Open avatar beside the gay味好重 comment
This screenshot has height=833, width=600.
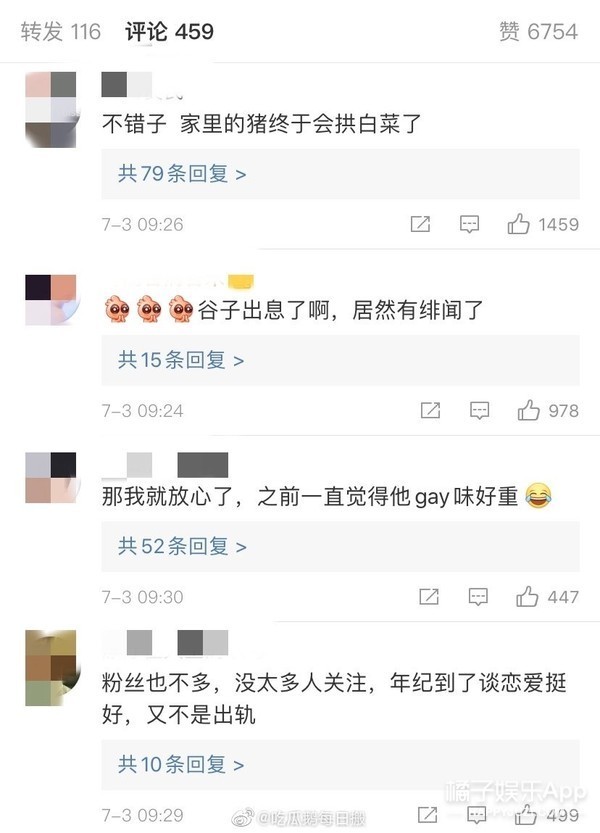click(x=52, y=478)
